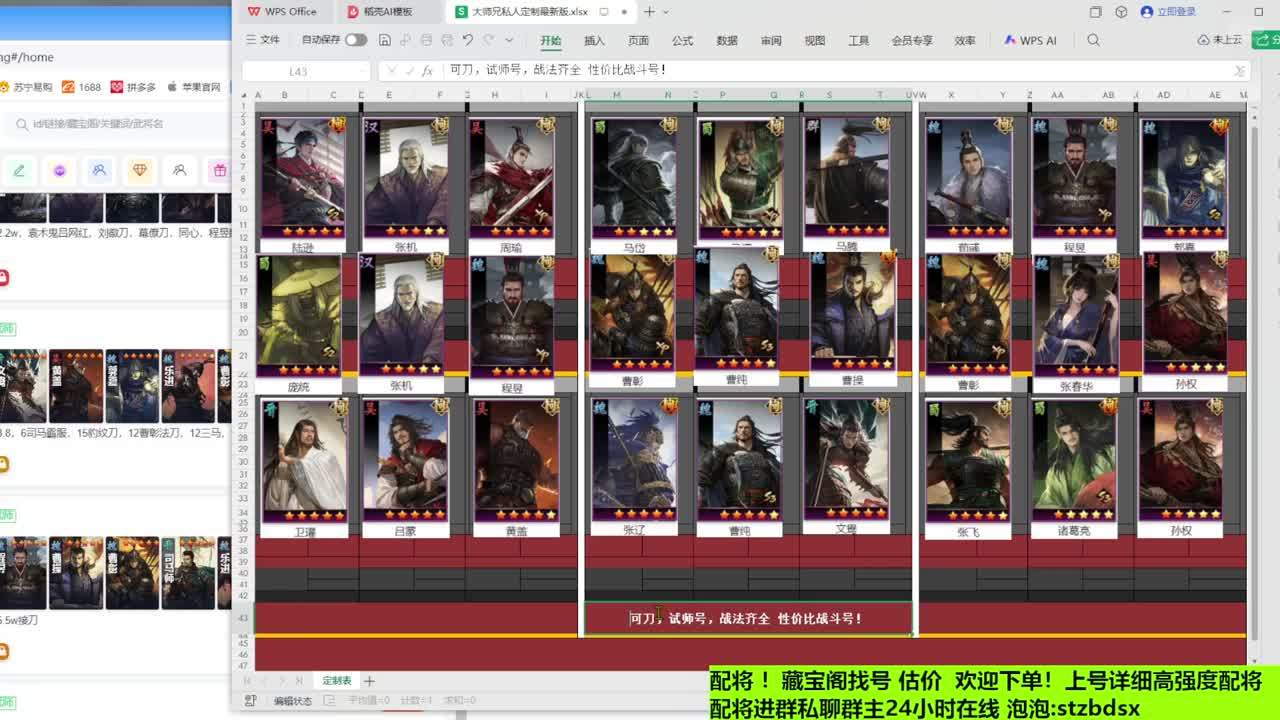
Task: Open the 页面 ribbon tab
Action: [x=638, y=41]
